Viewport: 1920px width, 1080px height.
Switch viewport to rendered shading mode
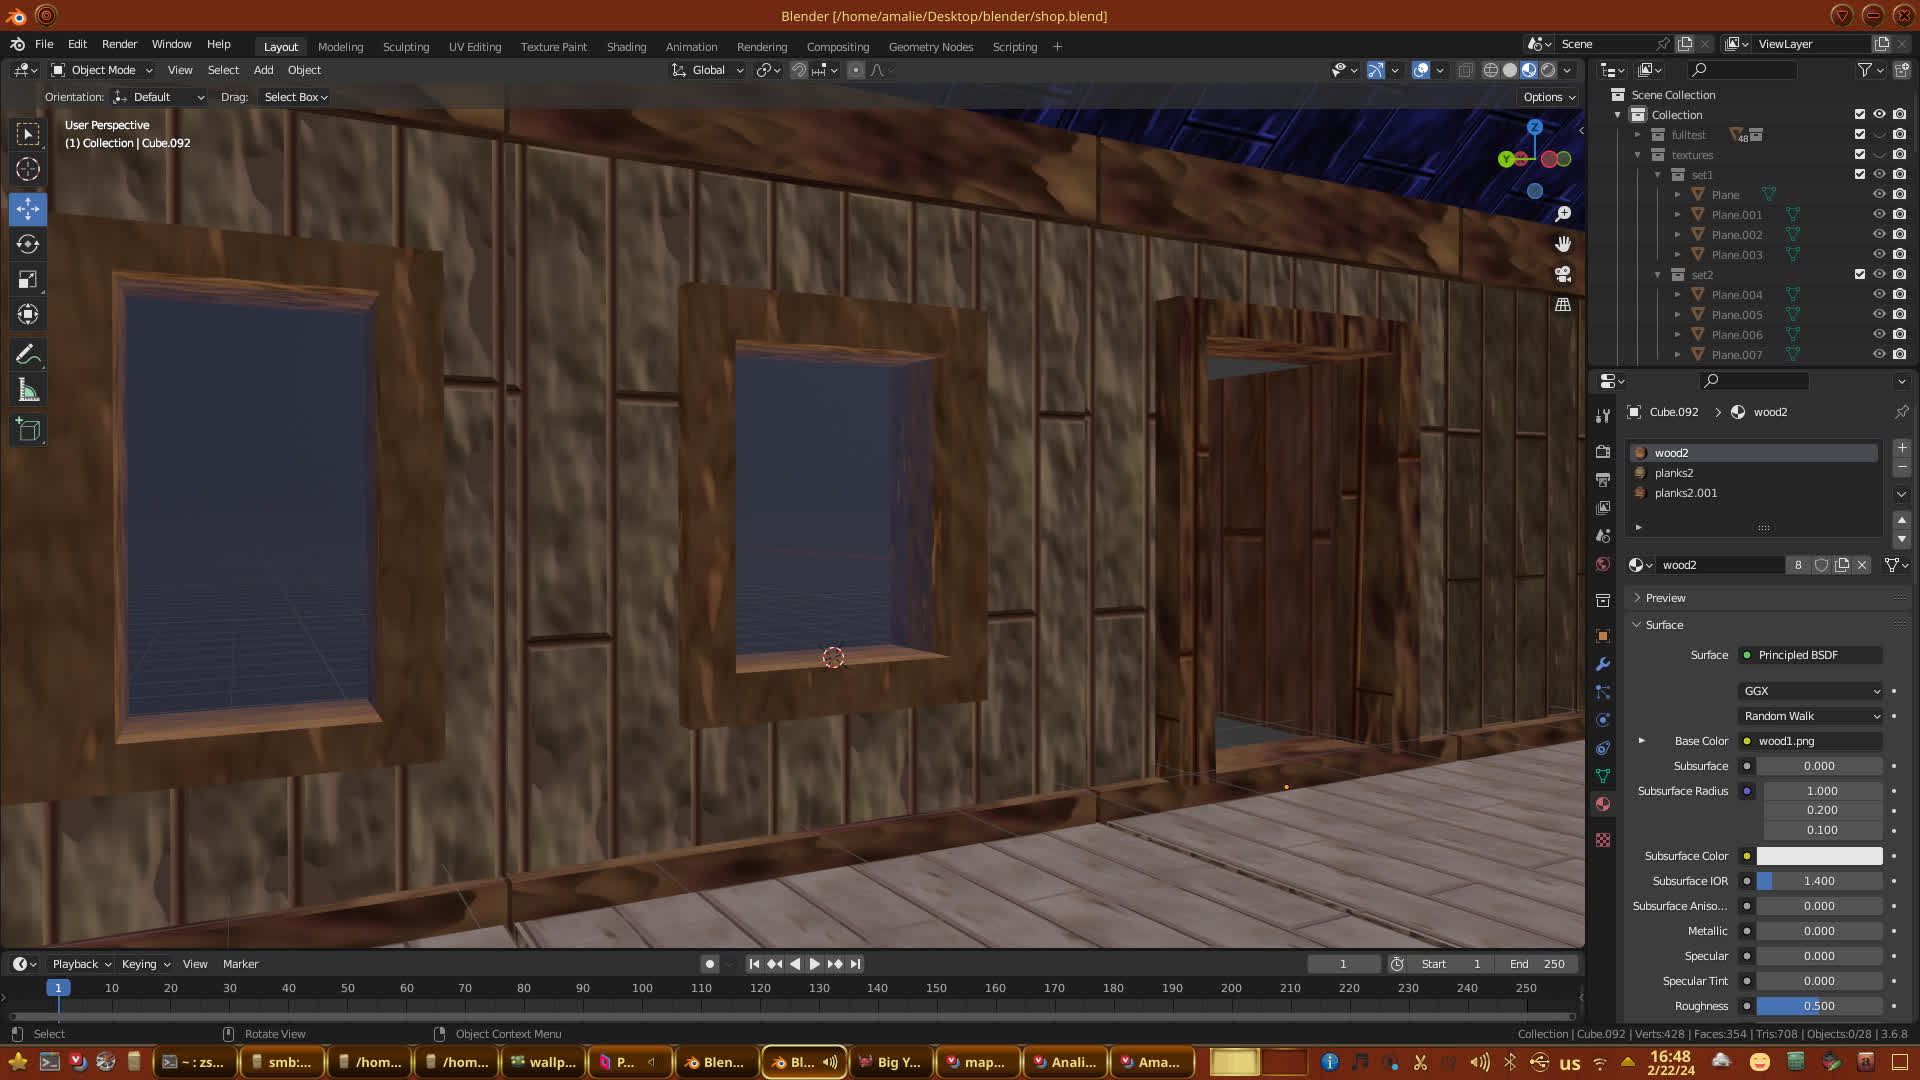[1548, 70]
